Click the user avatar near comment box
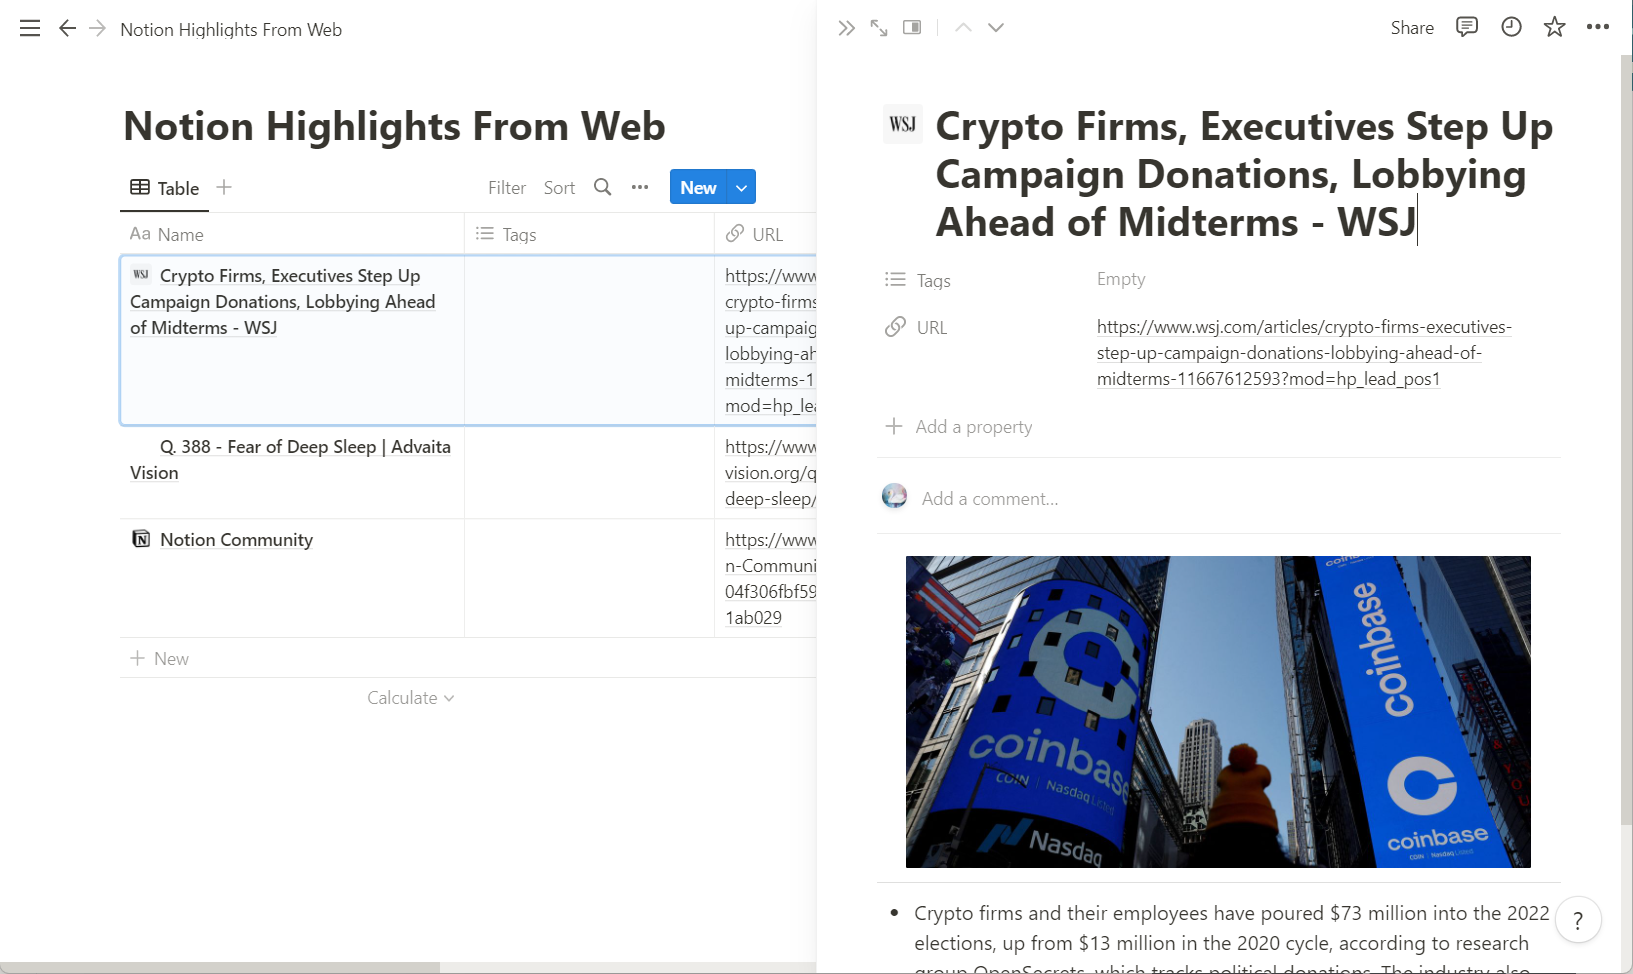The image size is (1633, 974). pyautogui.click(x=894, y=496)
